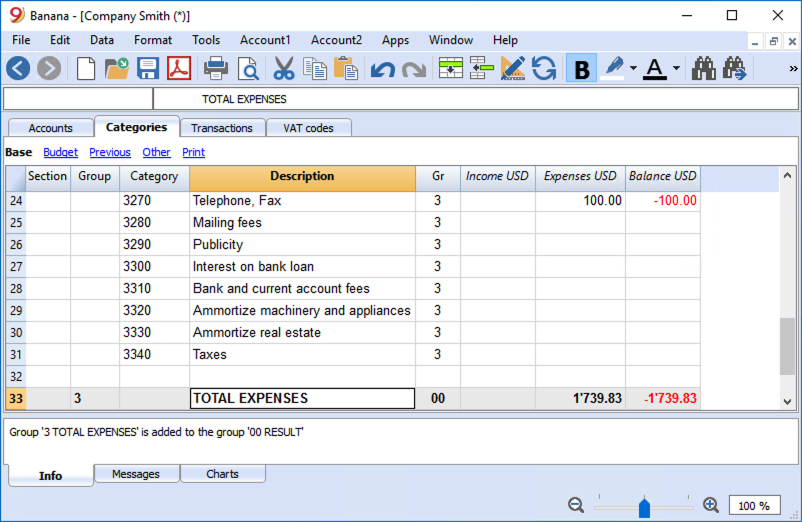Click the zoom slider handle
This screenshot has height=522, width=802.
click(x=644, y=508)
